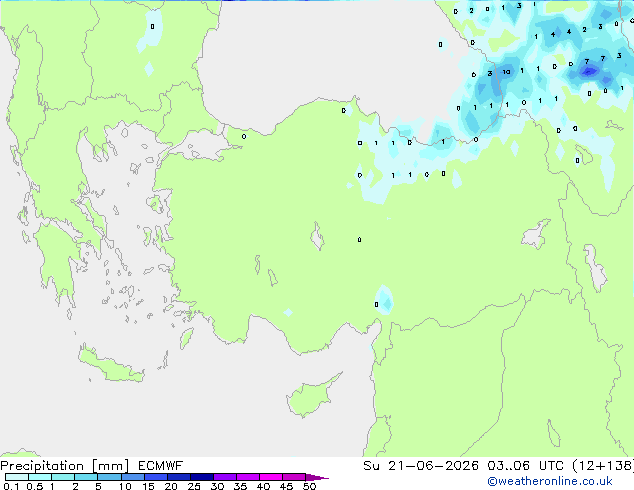Click the date Su 21-06-2026
This screenshot has width=634, height=490.
(x=421, y=466)
